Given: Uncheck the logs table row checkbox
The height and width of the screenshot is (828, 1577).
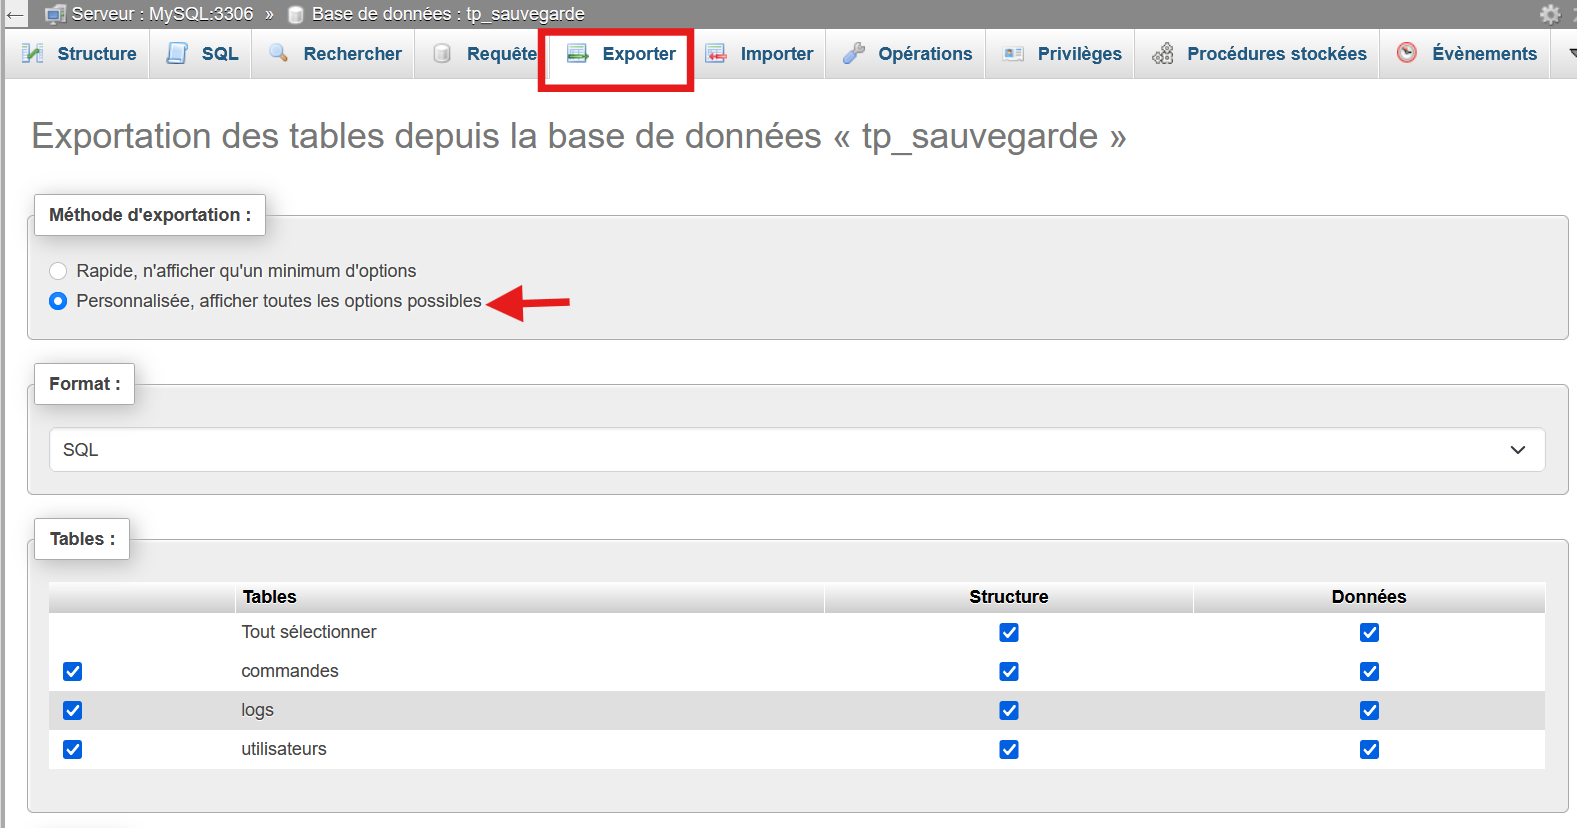Looking at the screenshot, I should pyautogui.click(x=72, y=711).
